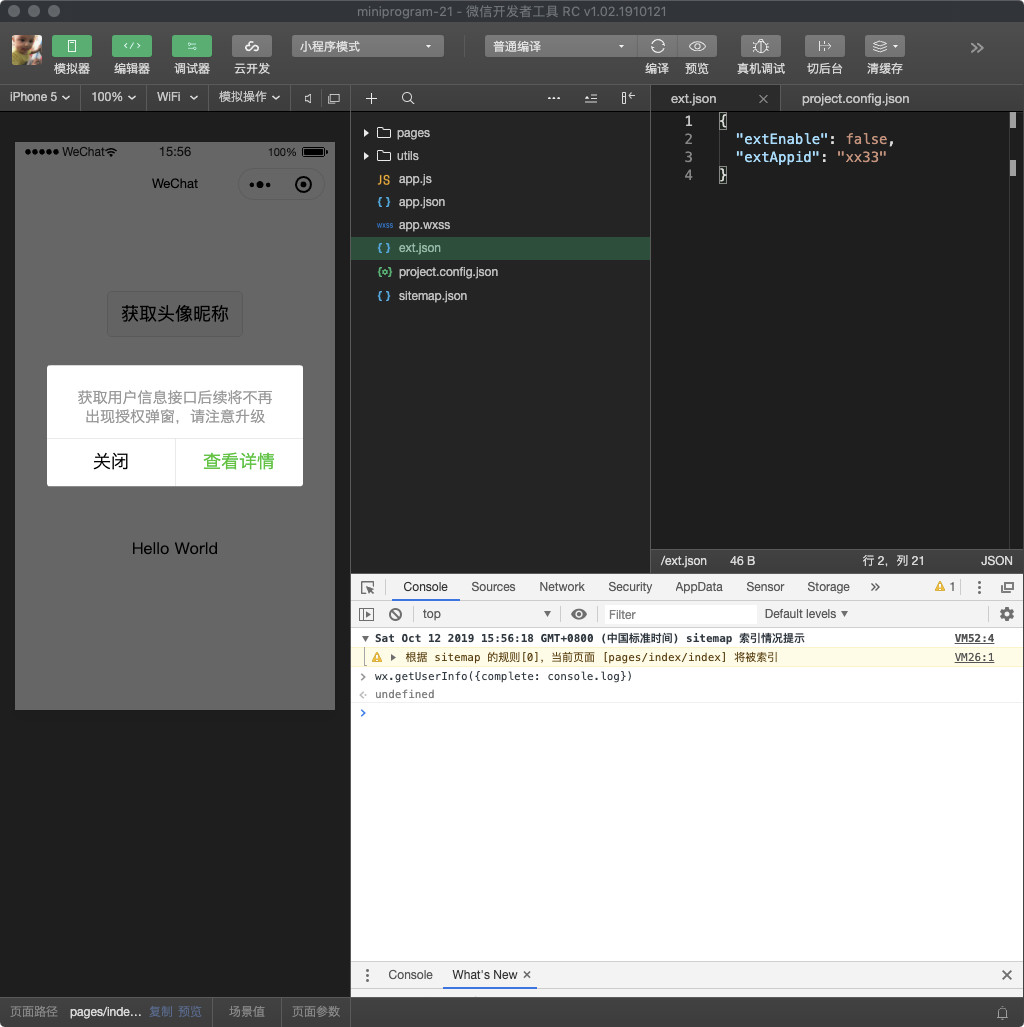Select JavaScript context from top dropdown
The height and width of the screenshot is (1027, 1024).
[x=487, y=614]
